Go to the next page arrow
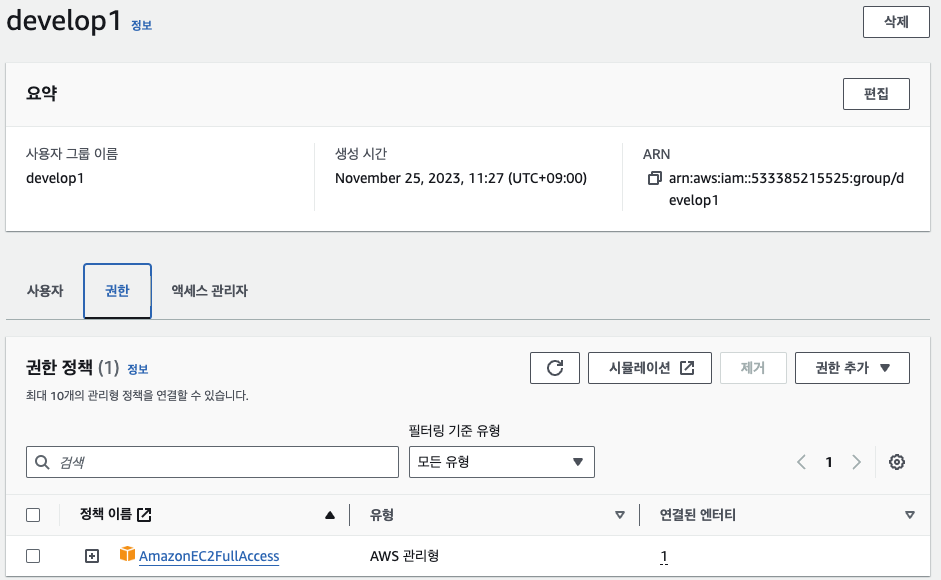This screenshot has height=580, width=941. pyautogui.click(x=856, y=462)
